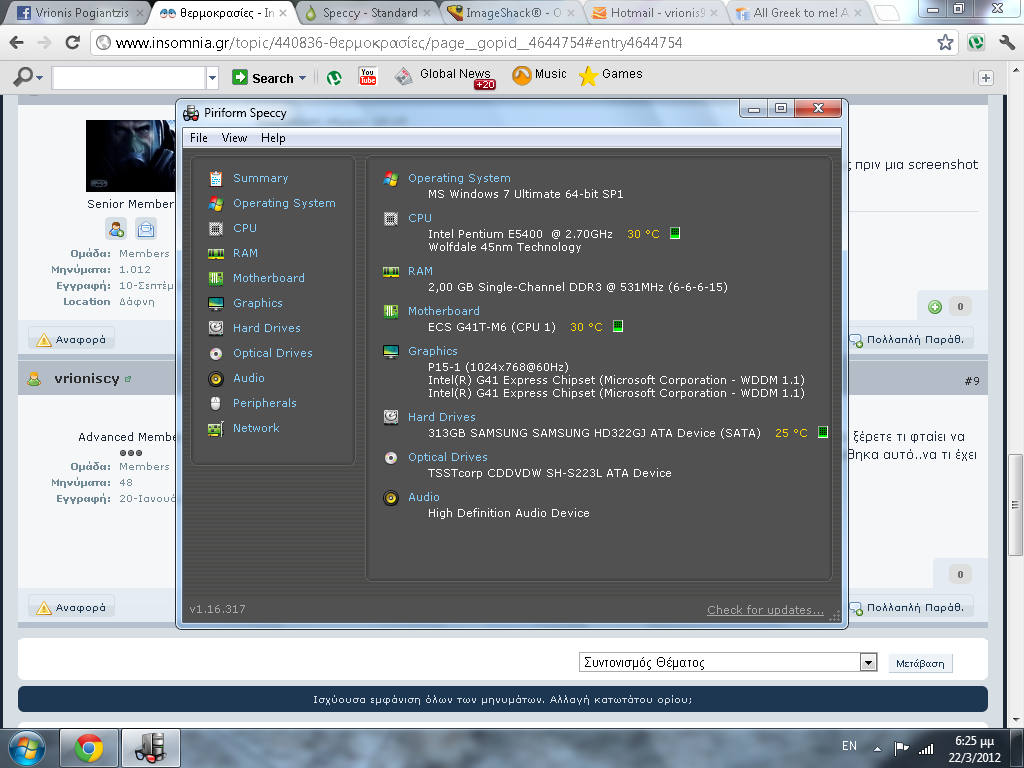
Task: Click the Network icon in sidebar
Action: (x=216, y=428)
